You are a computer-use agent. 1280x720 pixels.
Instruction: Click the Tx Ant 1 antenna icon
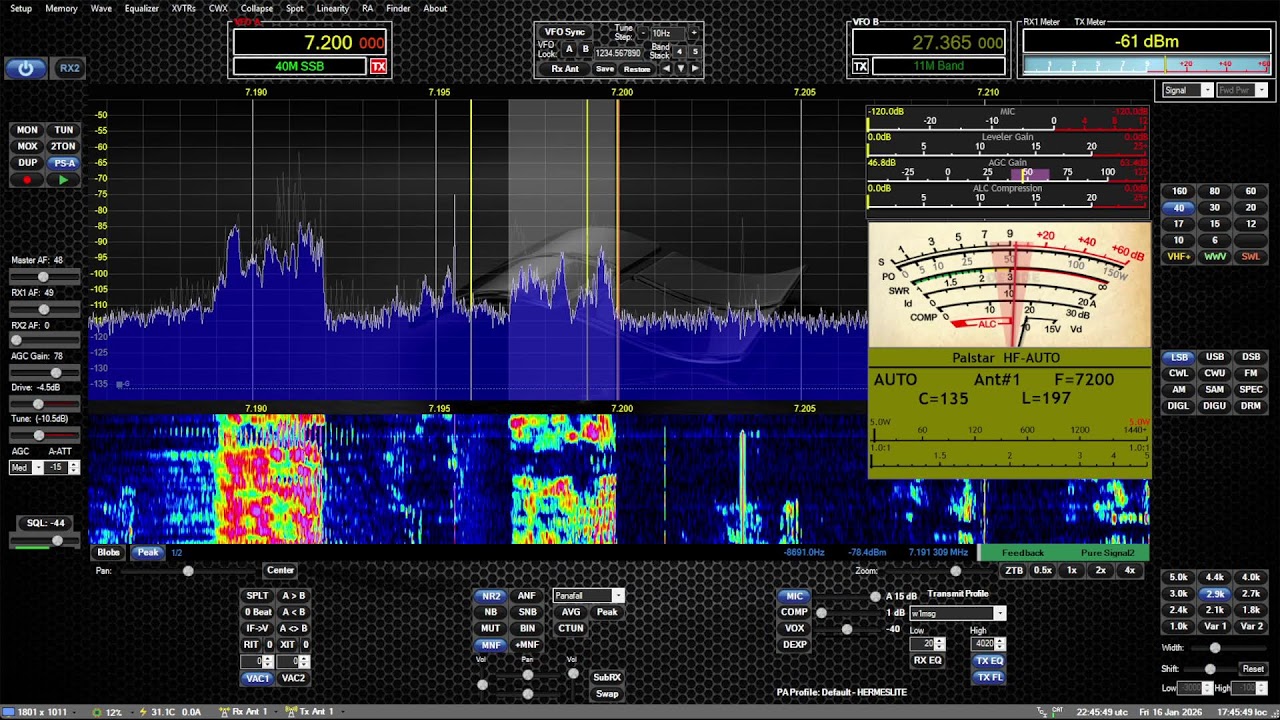[290, 711]
